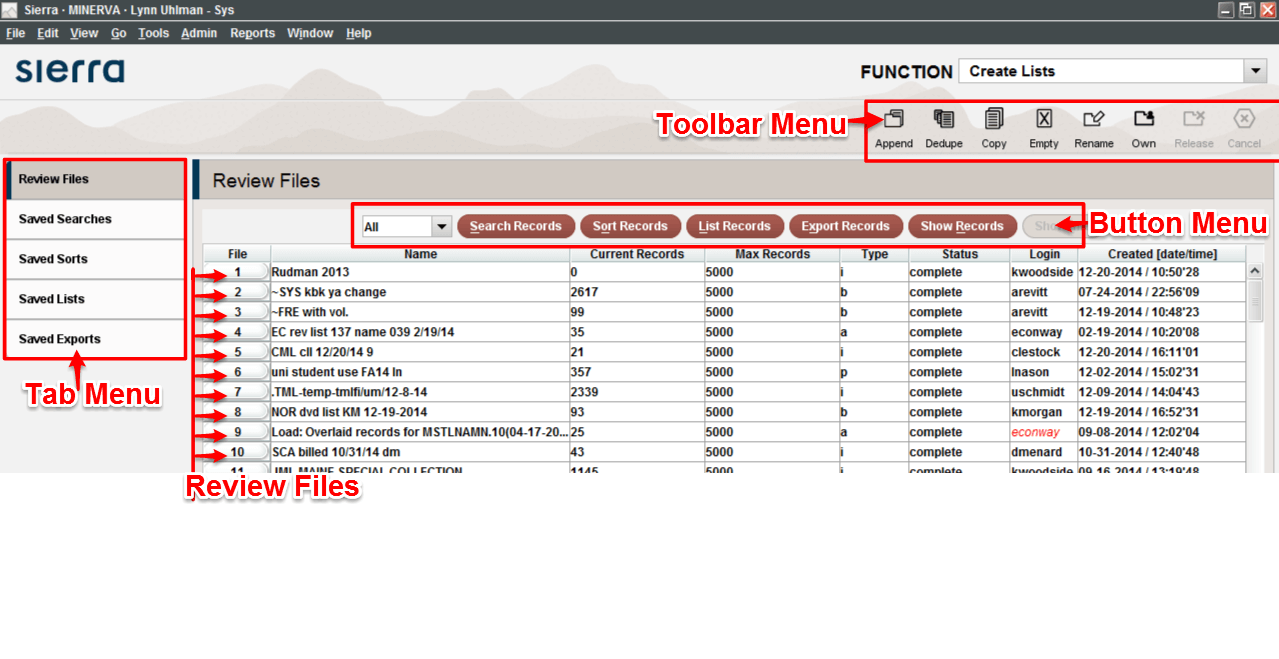The image size is (1279, 659).
Task: Click the File column header
Action: coord(237,254)
